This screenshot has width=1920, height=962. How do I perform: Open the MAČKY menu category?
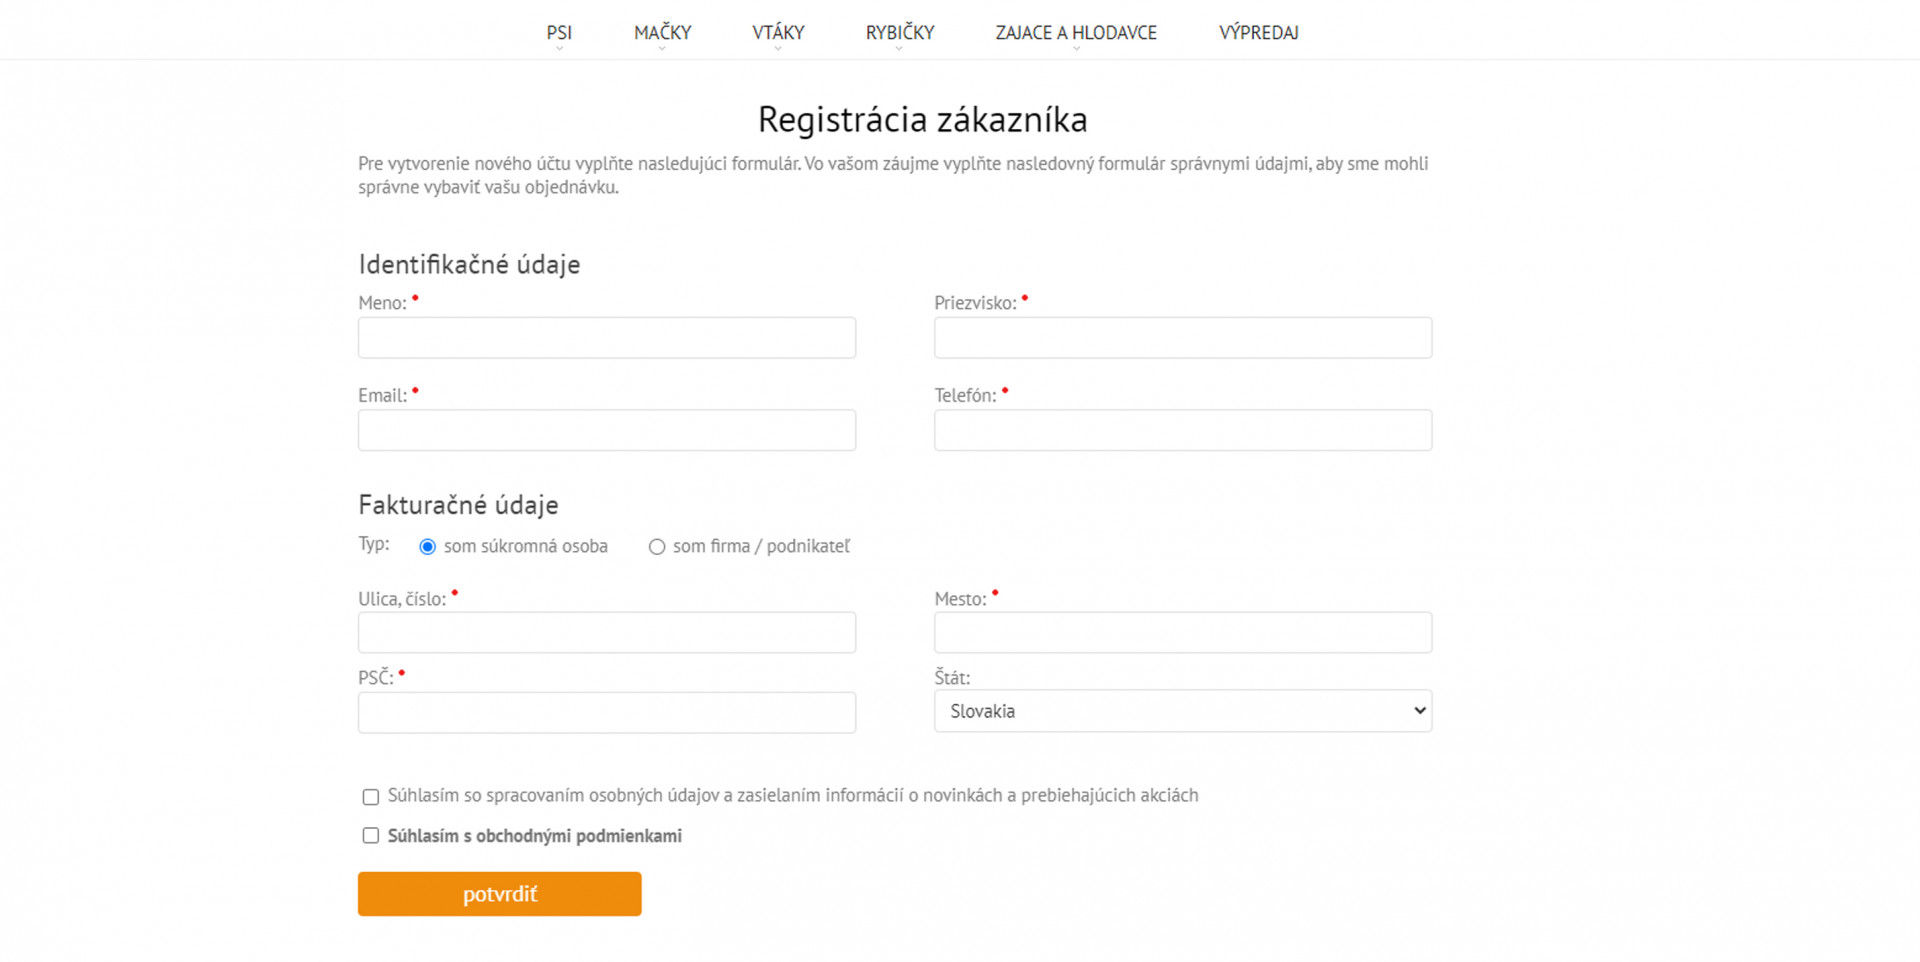coord(662,33)
